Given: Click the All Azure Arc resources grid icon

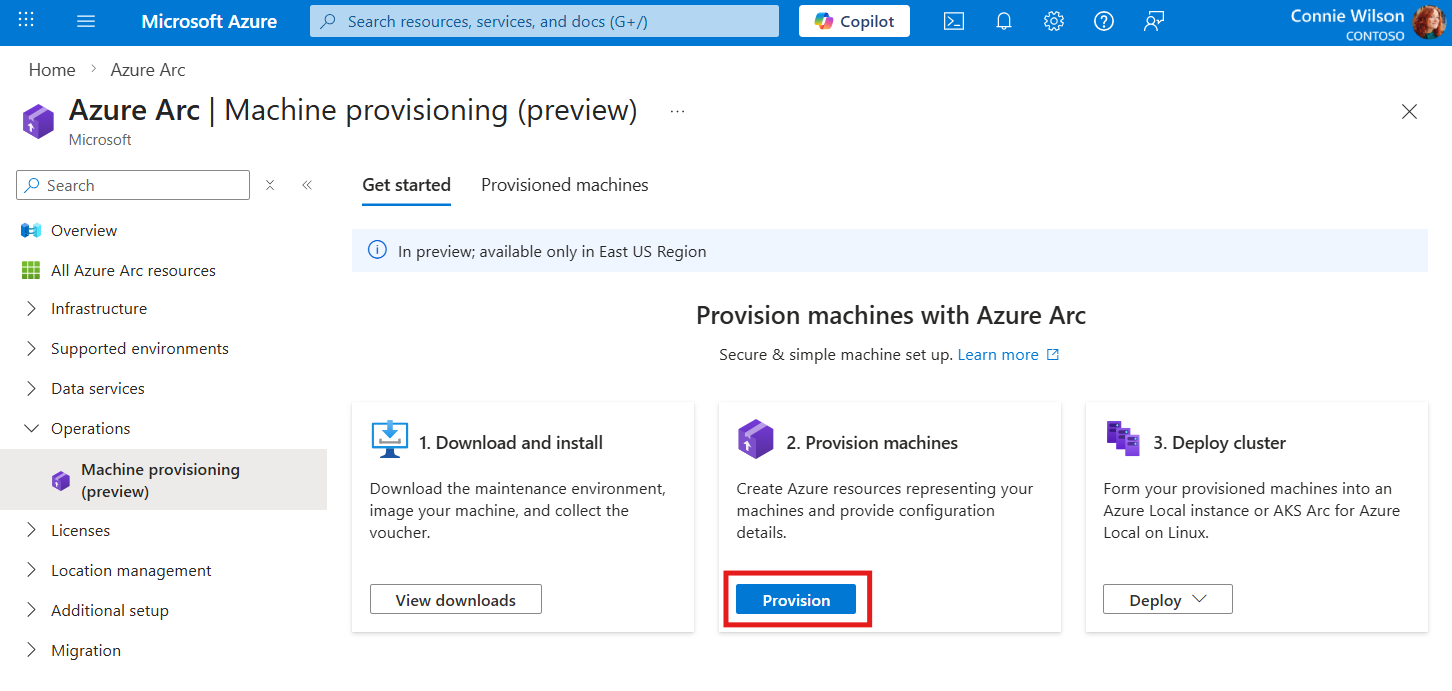Looking at the screenshot, I should coord(31,271).
